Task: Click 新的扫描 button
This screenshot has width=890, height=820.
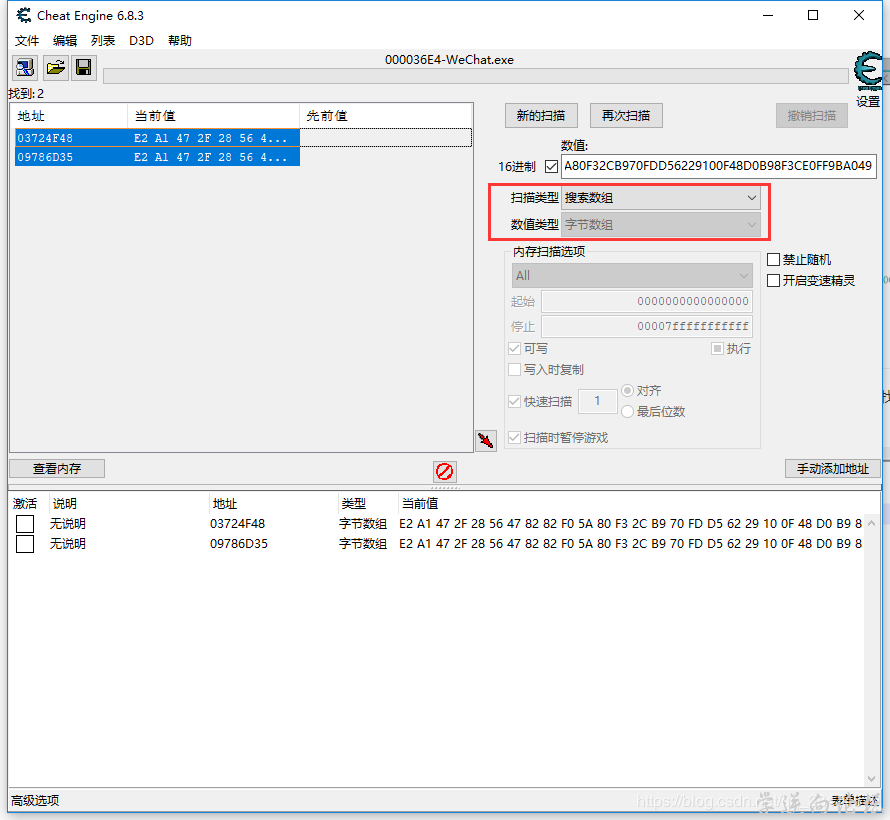Action: pos(541,116)
